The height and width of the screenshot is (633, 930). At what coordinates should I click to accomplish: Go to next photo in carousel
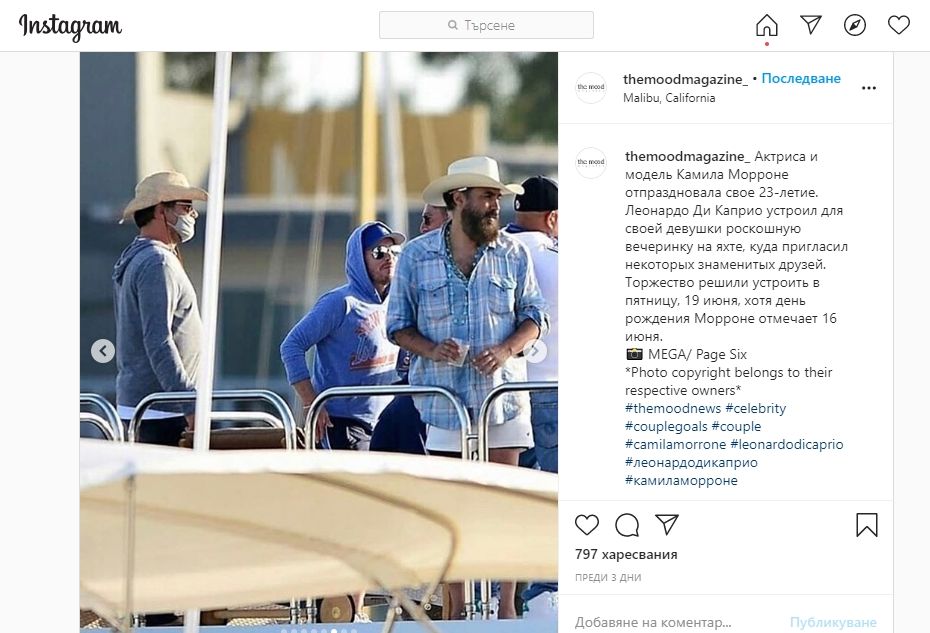tap(534, 351)
